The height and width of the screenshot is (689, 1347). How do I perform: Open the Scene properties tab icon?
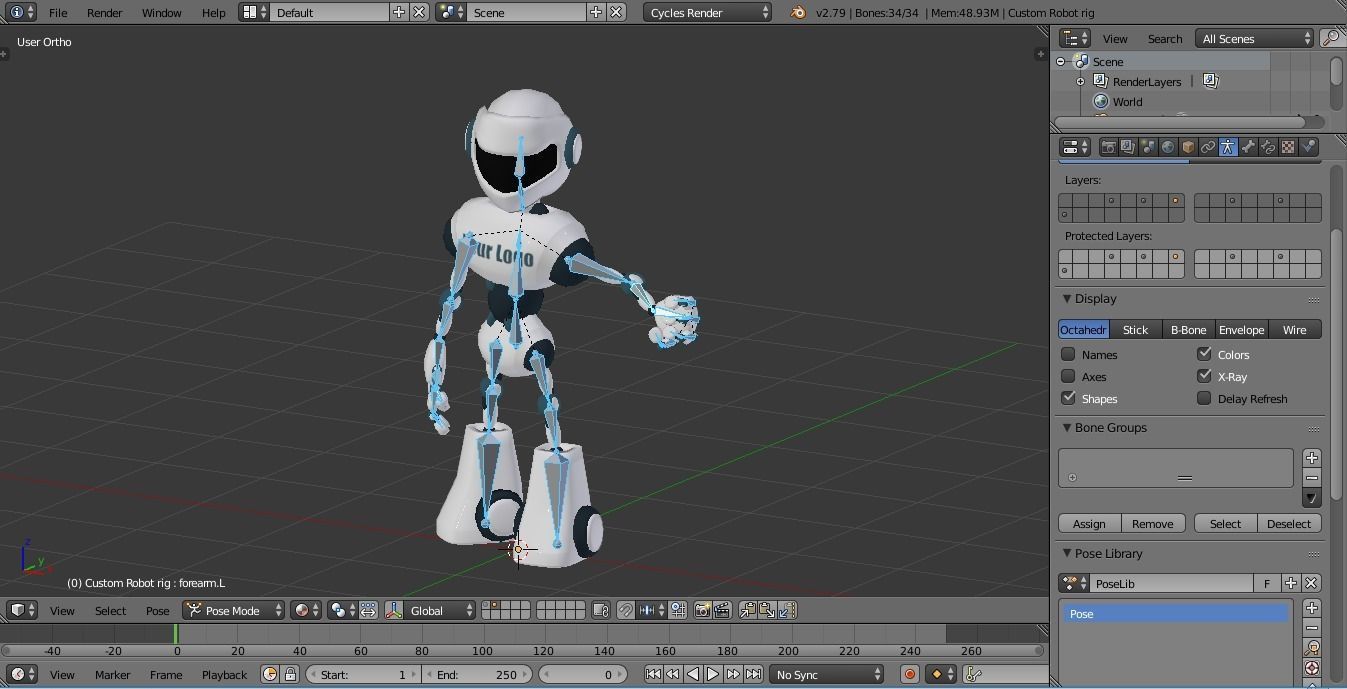1148,147
